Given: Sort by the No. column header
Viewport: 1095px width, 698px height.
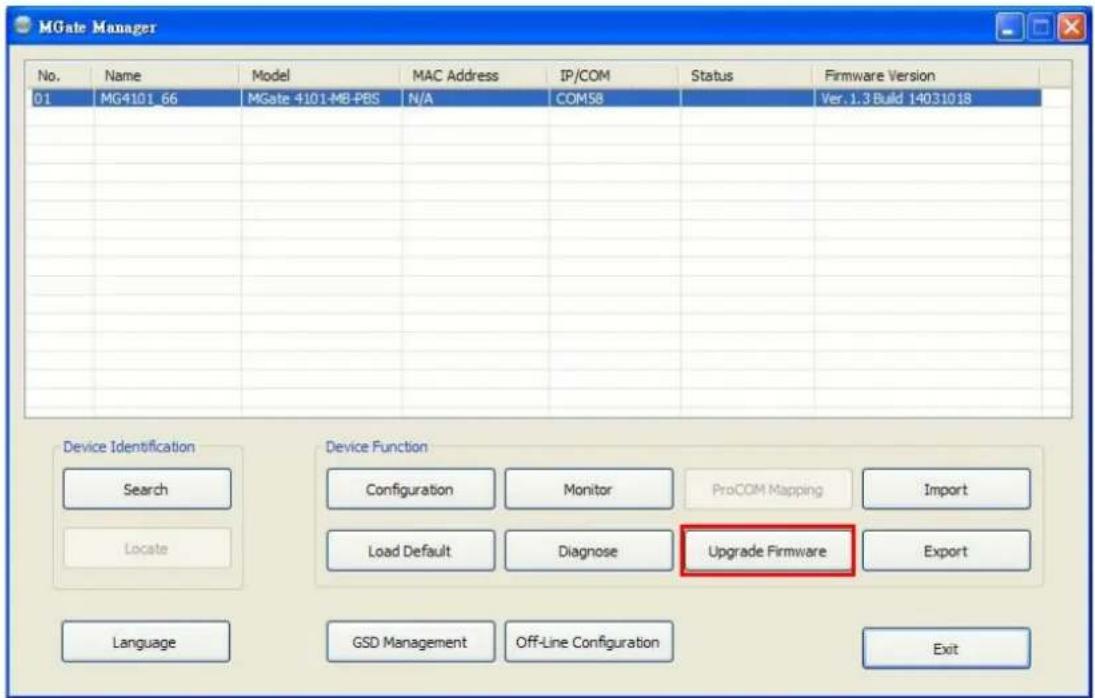Looking at the screenshot, I should pos(59,75).
